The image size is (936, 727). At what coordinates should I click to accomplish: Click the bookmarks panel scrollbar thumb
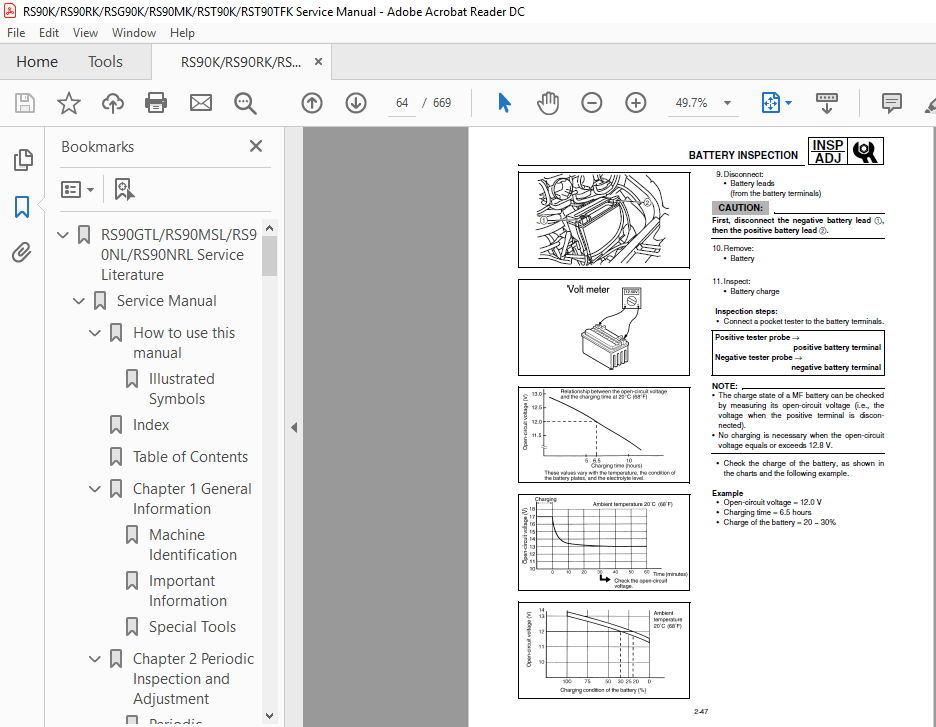269,255
